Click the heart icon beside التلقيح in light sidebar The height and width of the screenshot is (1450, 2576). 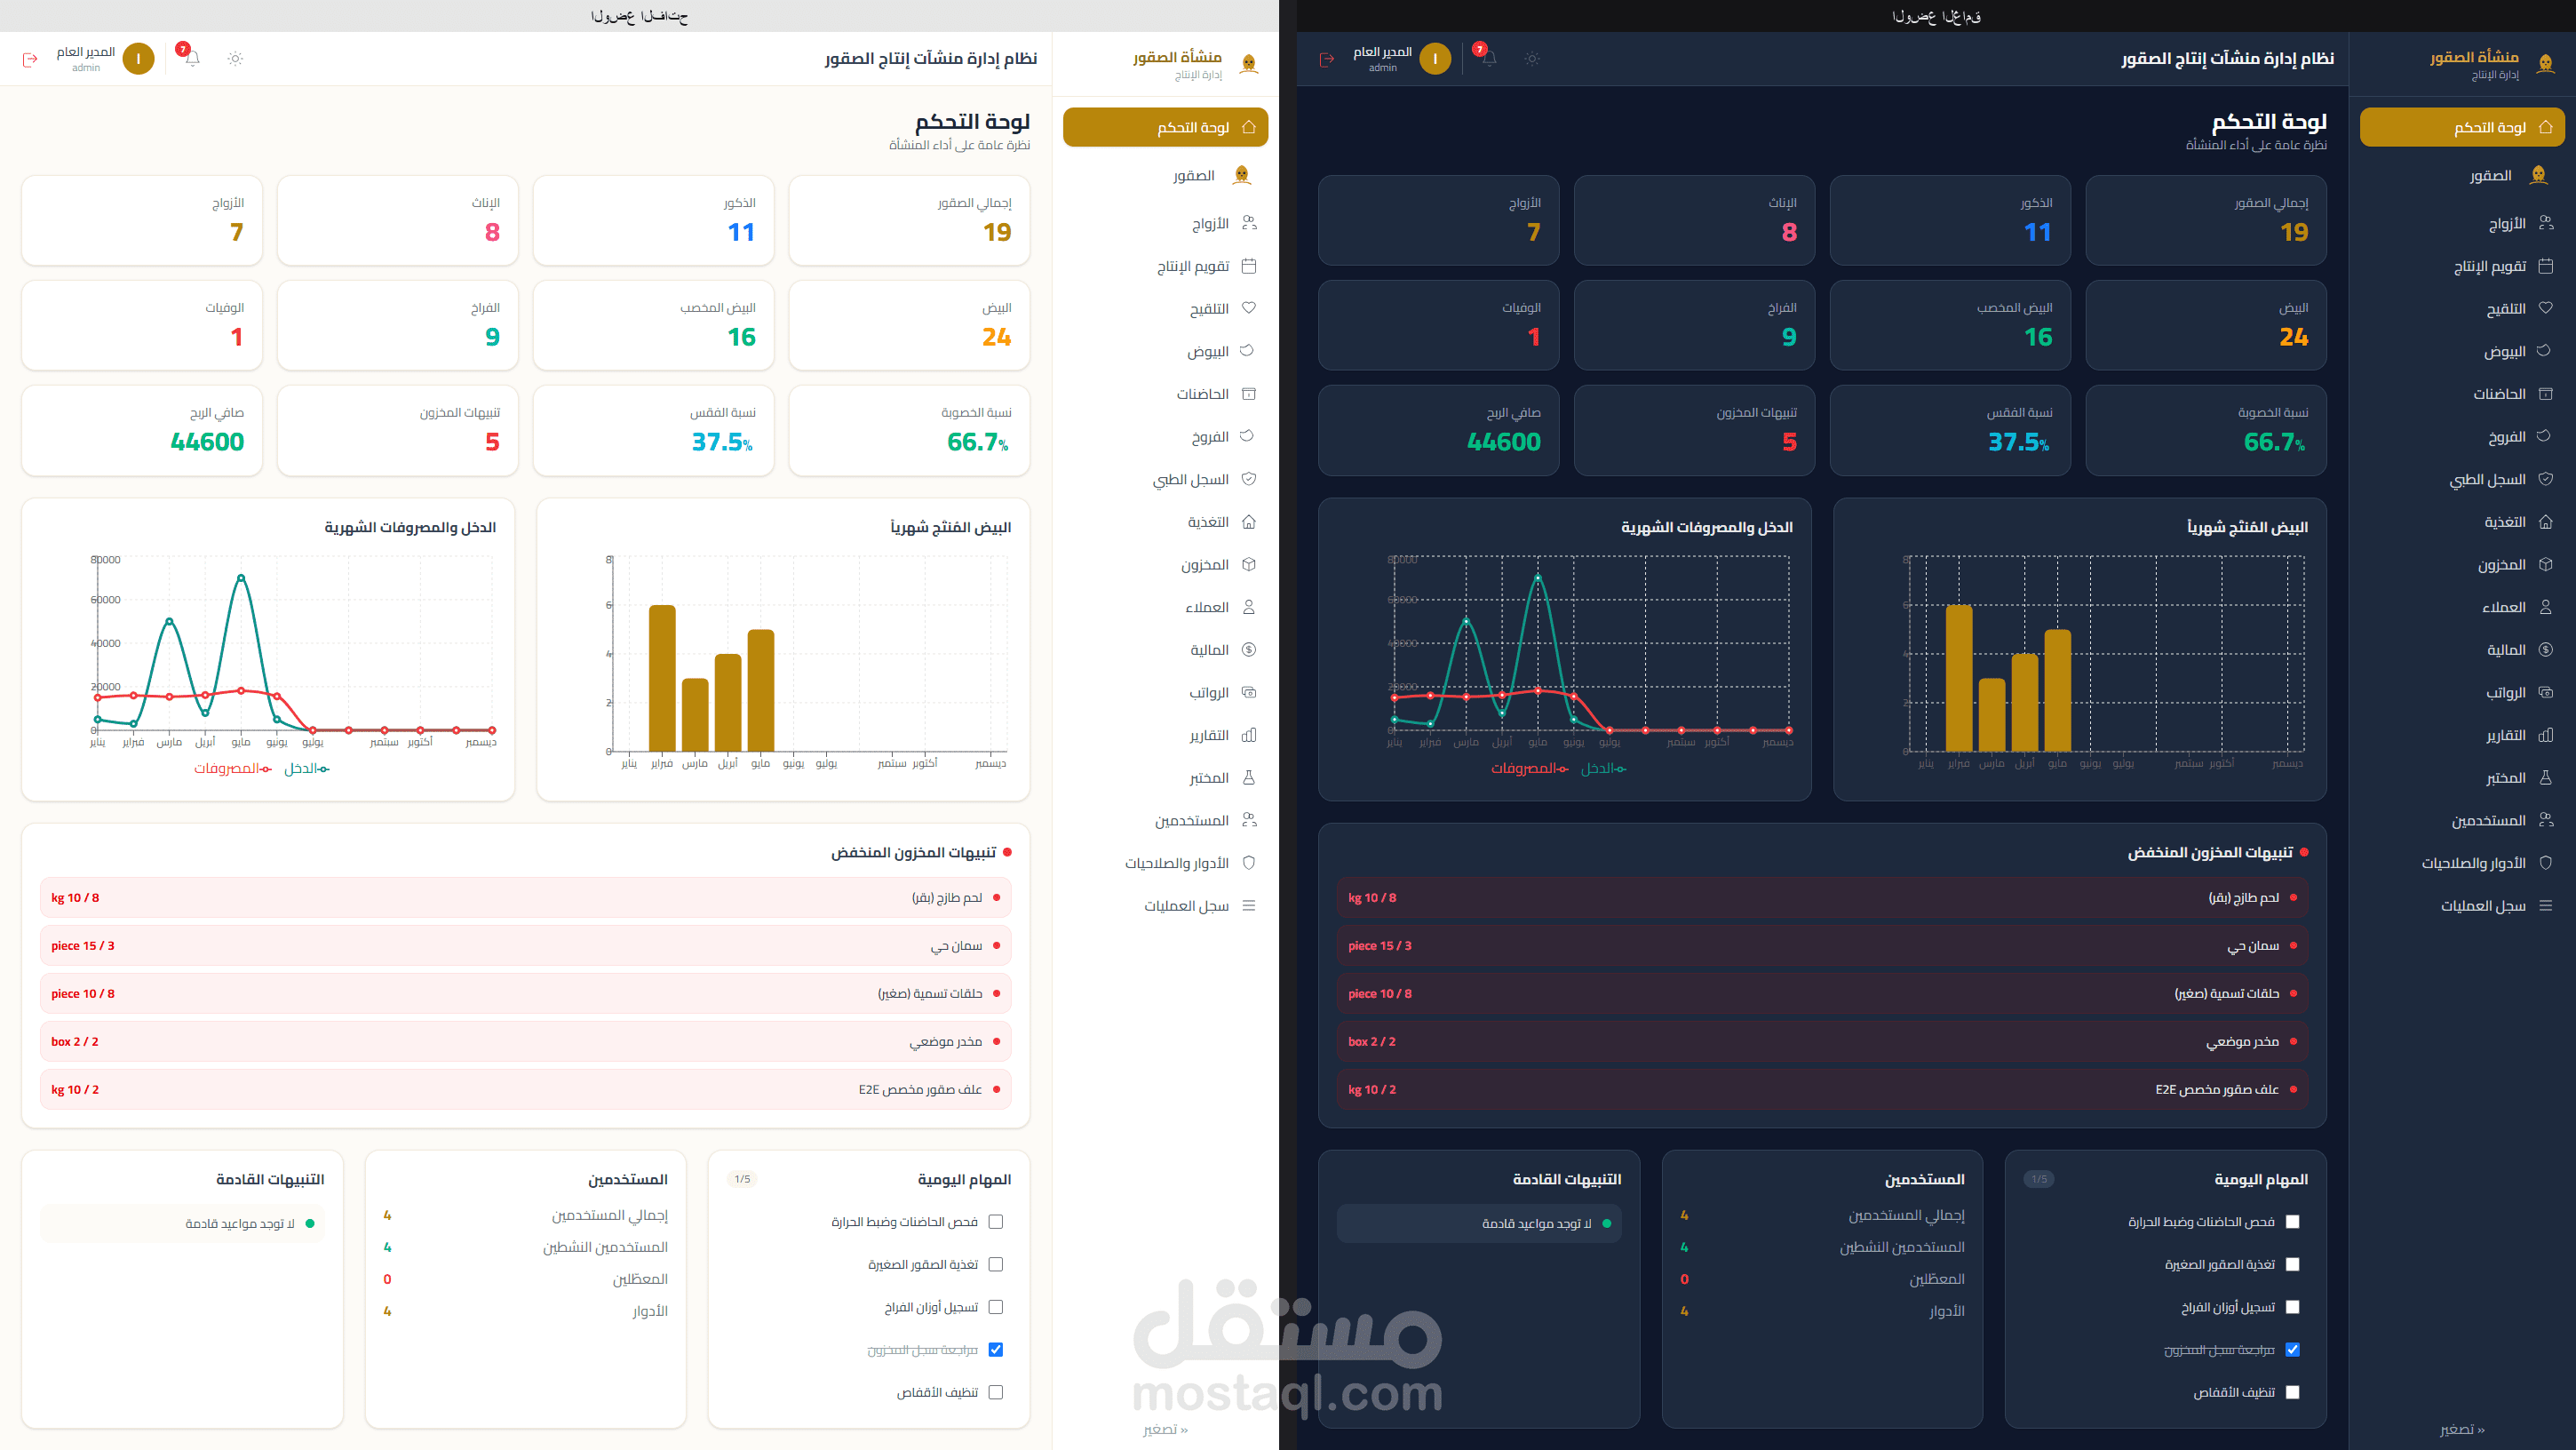click(x=1248, y=308)
